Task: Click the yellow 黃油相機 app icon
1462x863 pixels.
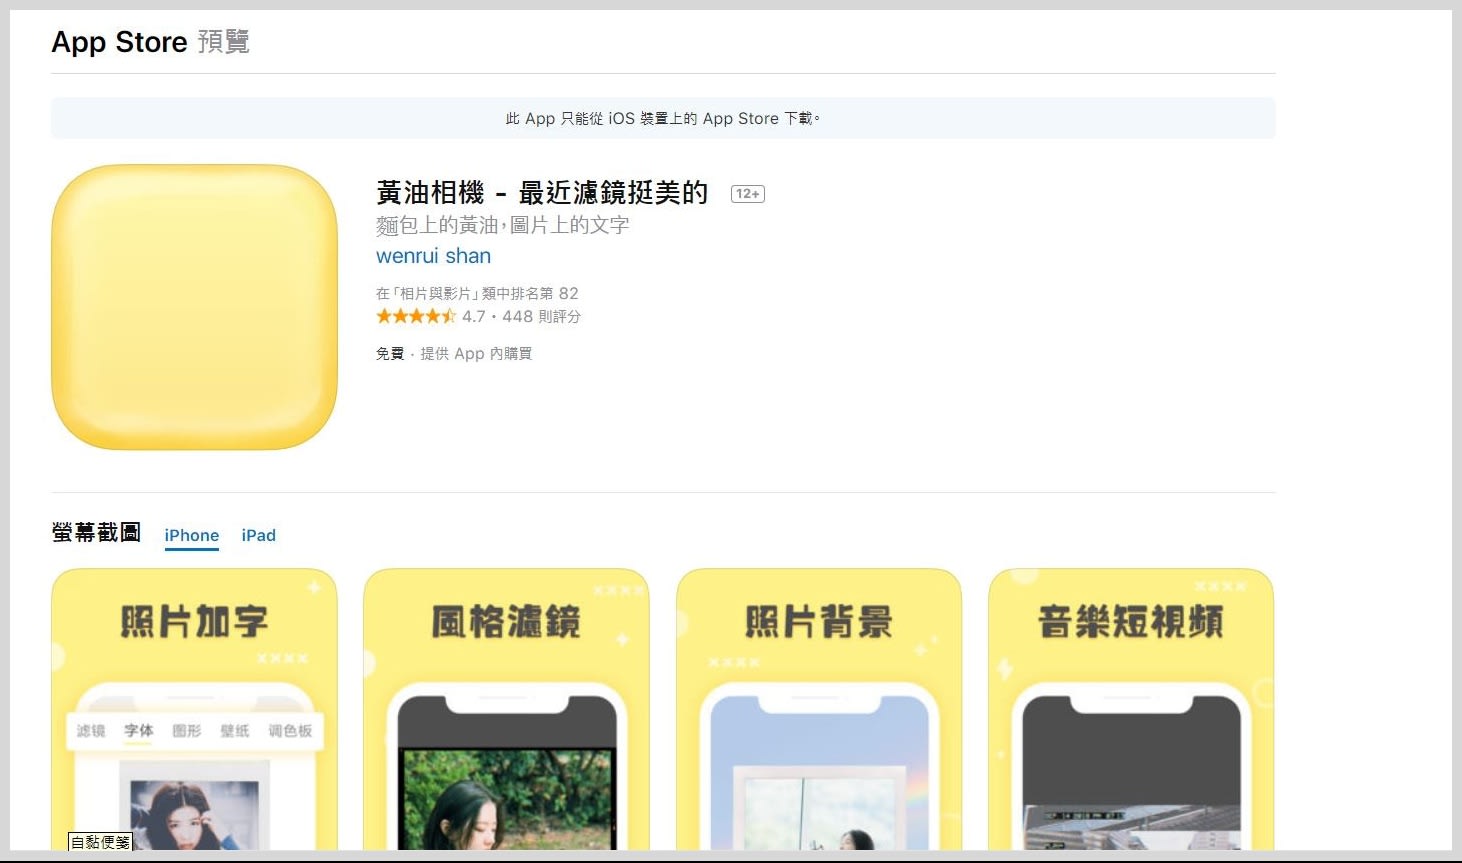Action: coord(194,307)
